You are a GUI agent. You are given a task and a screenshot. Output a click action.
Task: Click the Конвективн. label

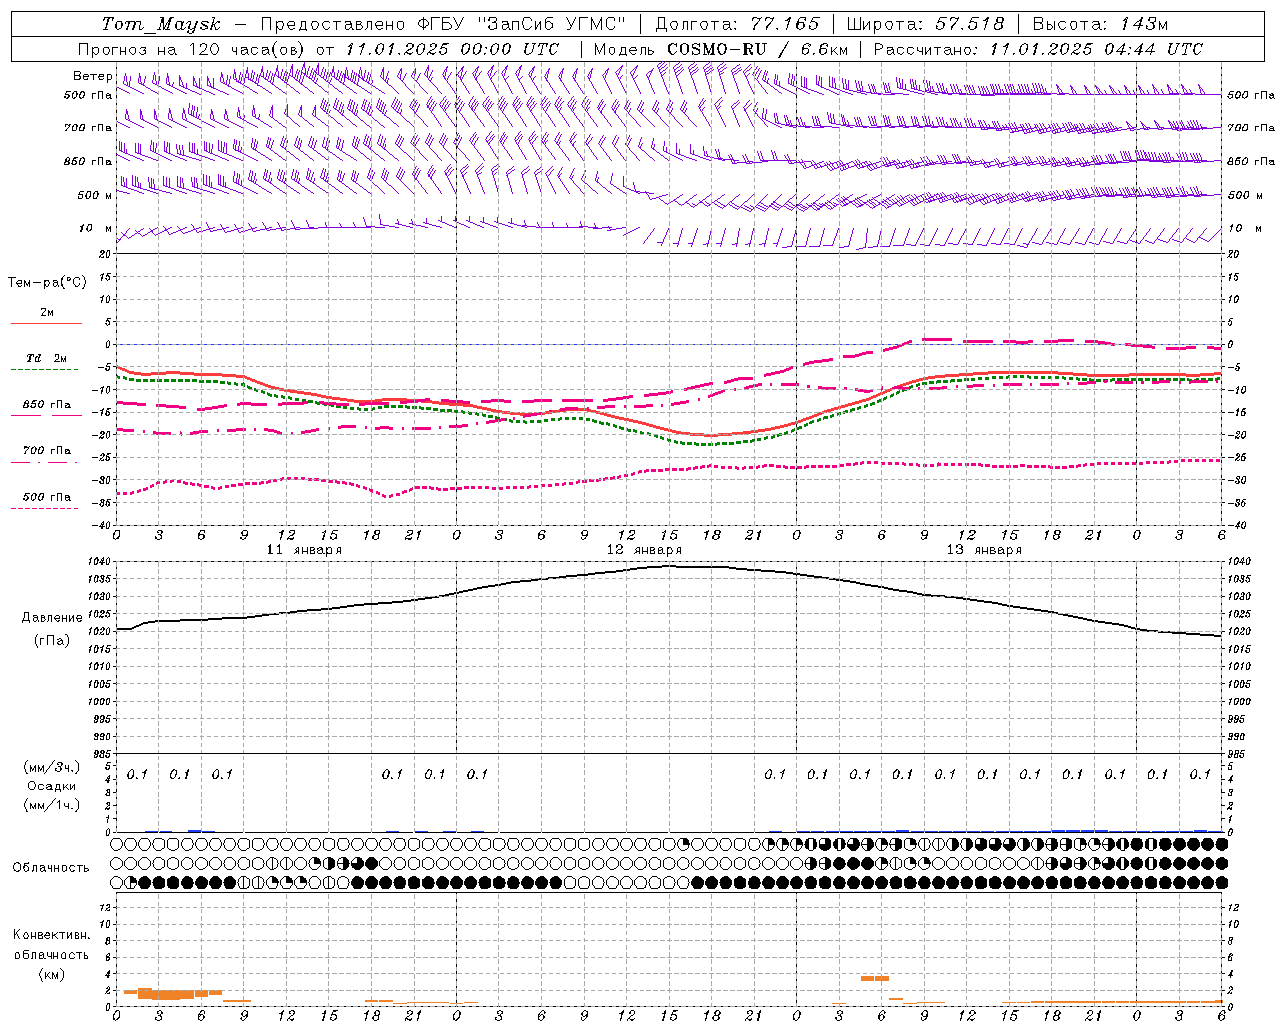click(51, 935)
